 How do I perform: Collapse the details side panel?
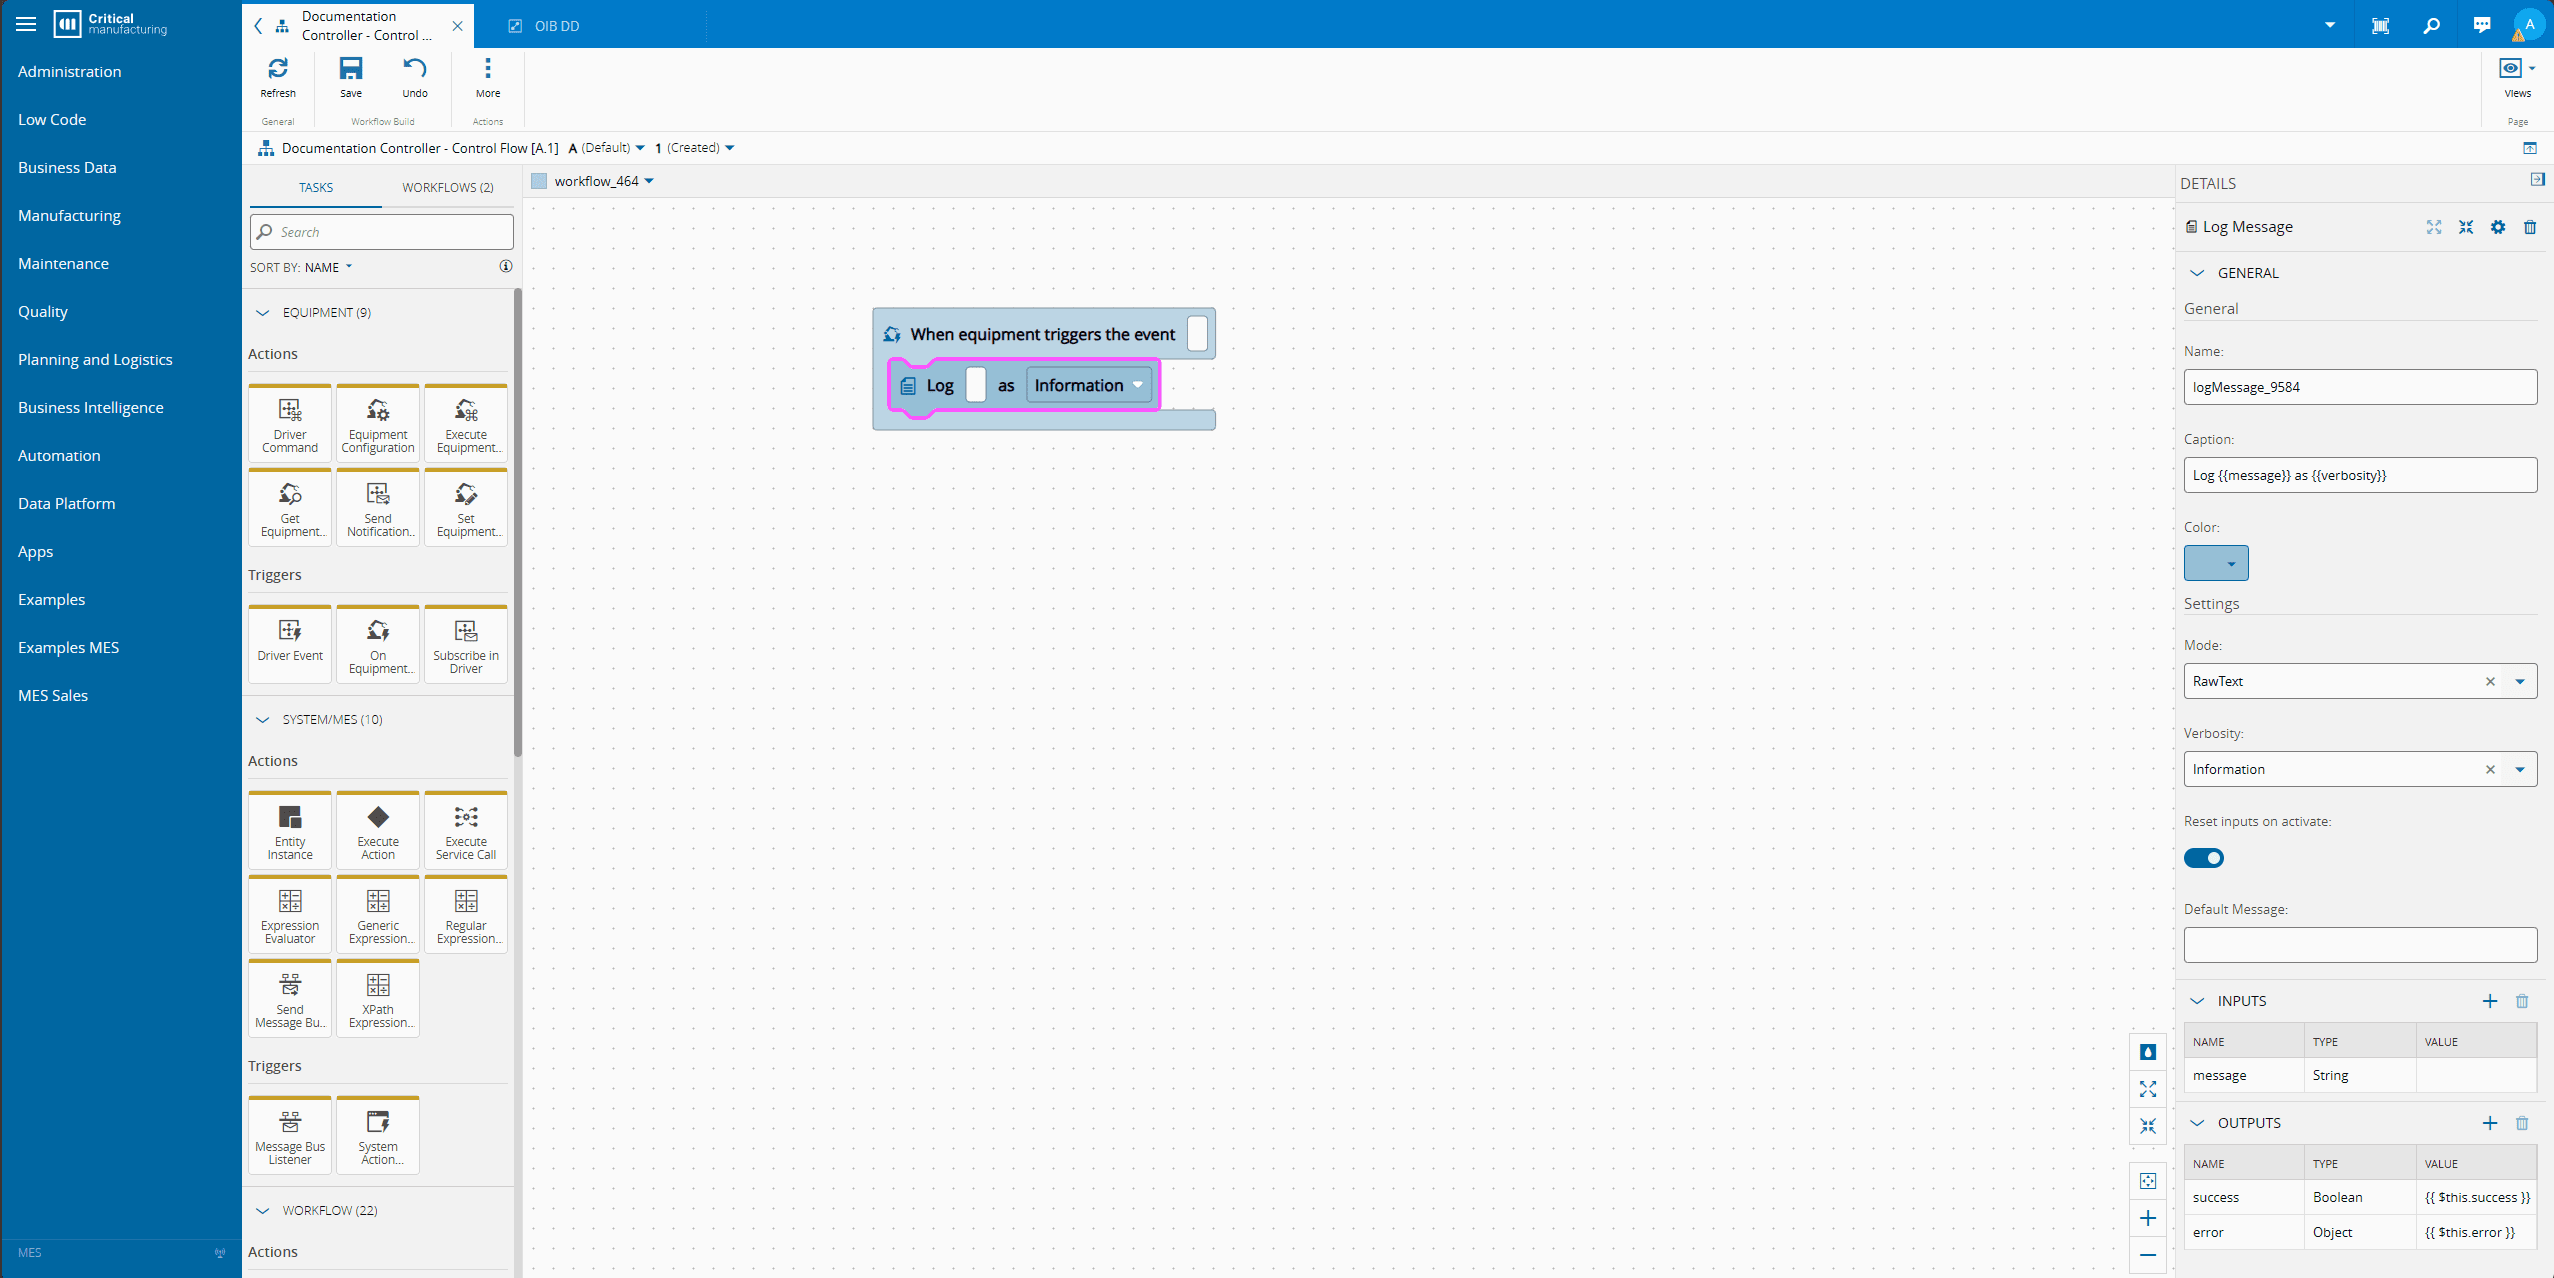click(2537, 180)
